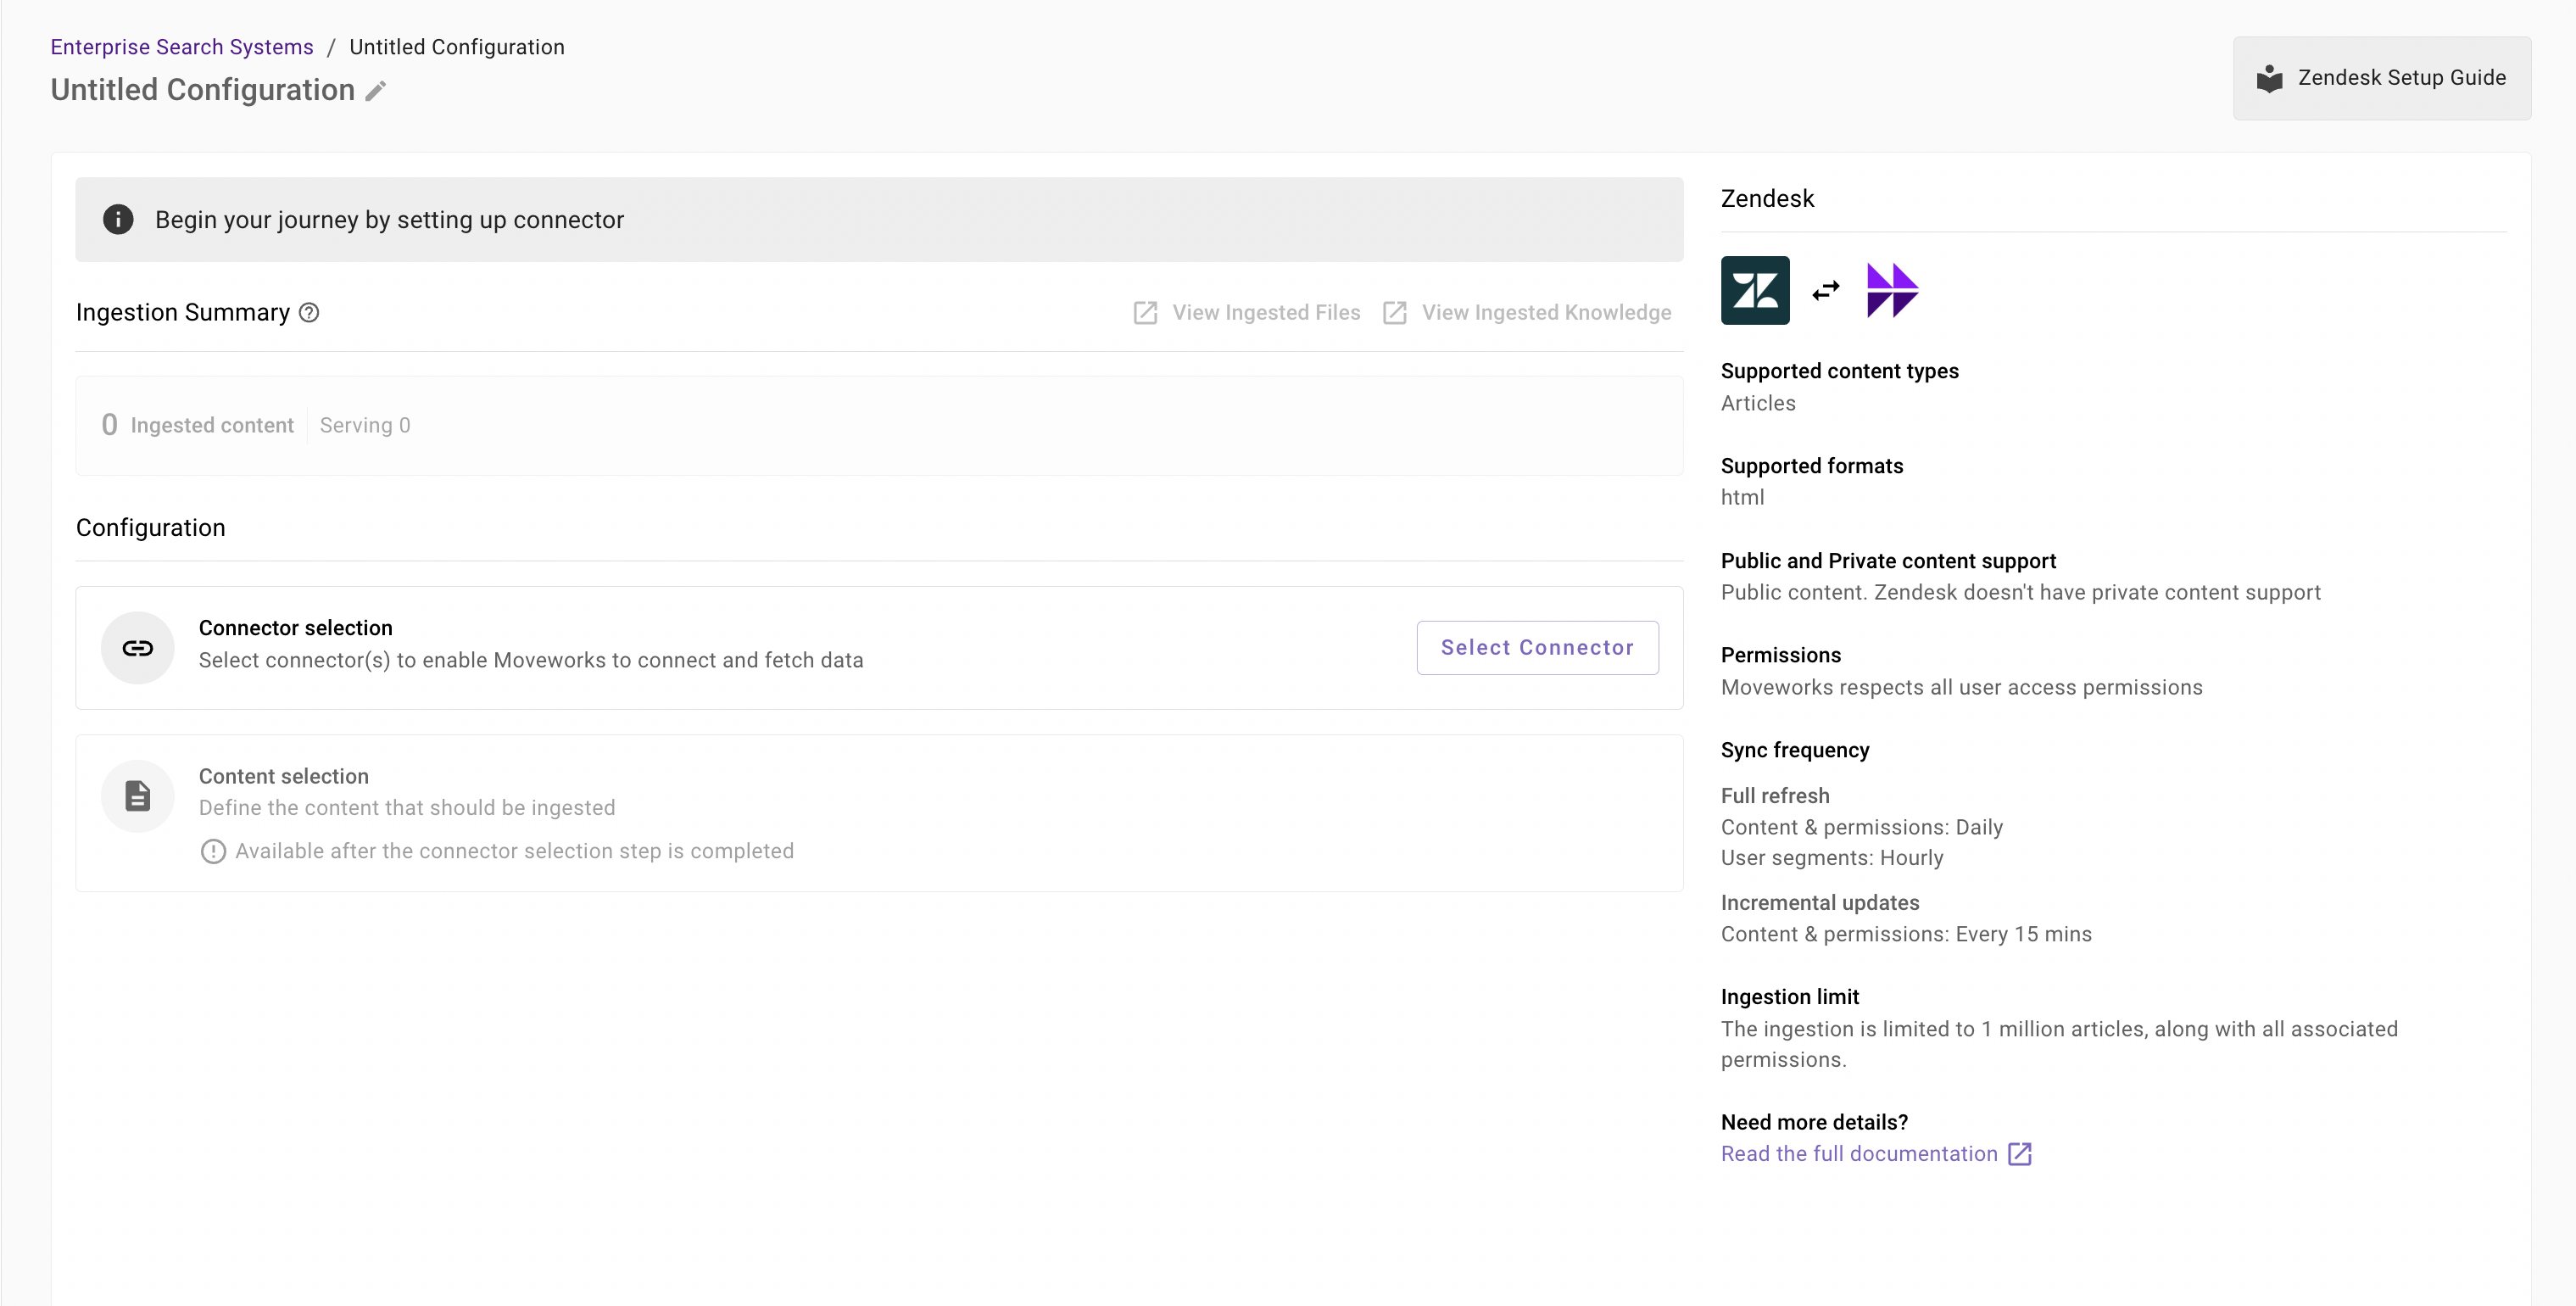The image size is (2576, 1306).
Task: Click the content selection document icon
Action: pos(138,796)
